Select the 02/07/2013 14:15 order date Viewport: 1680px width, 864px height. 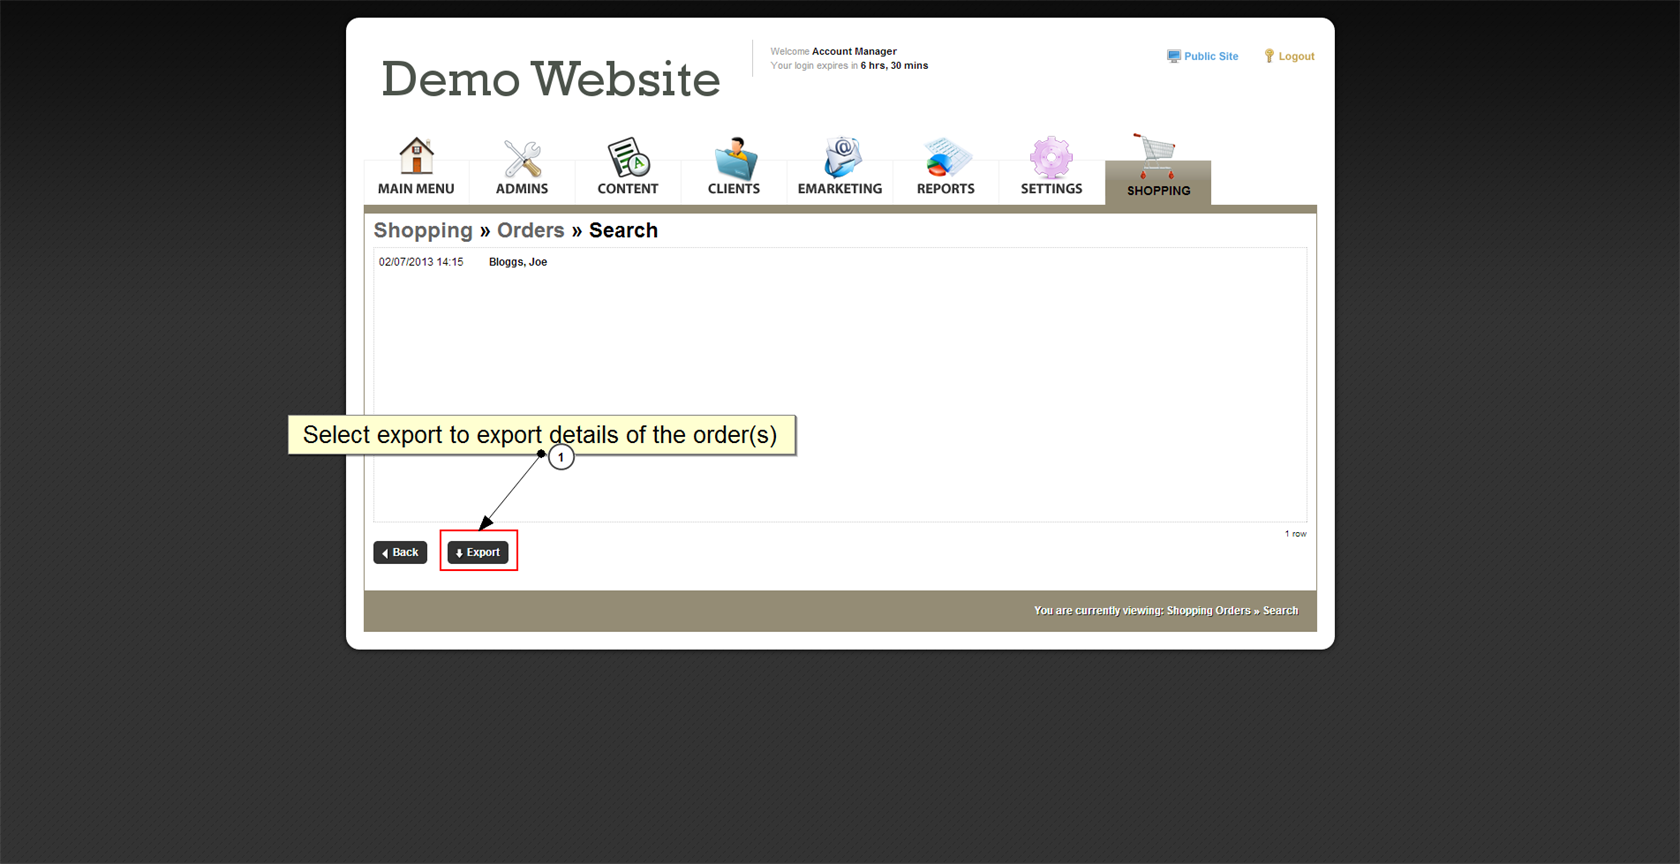click(x=421, y=262)
